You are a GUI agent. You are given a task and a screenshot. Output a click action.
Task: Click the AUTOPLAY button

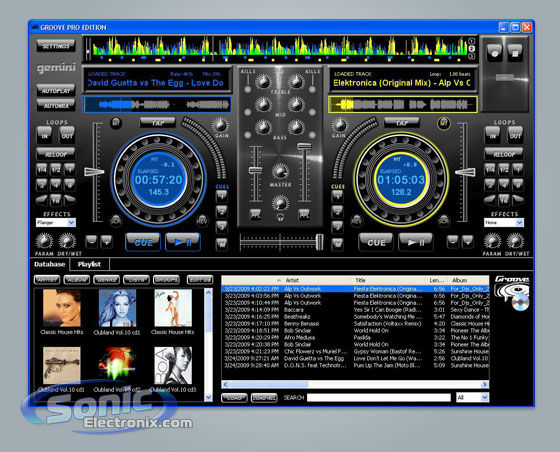[x=56, y=90]
